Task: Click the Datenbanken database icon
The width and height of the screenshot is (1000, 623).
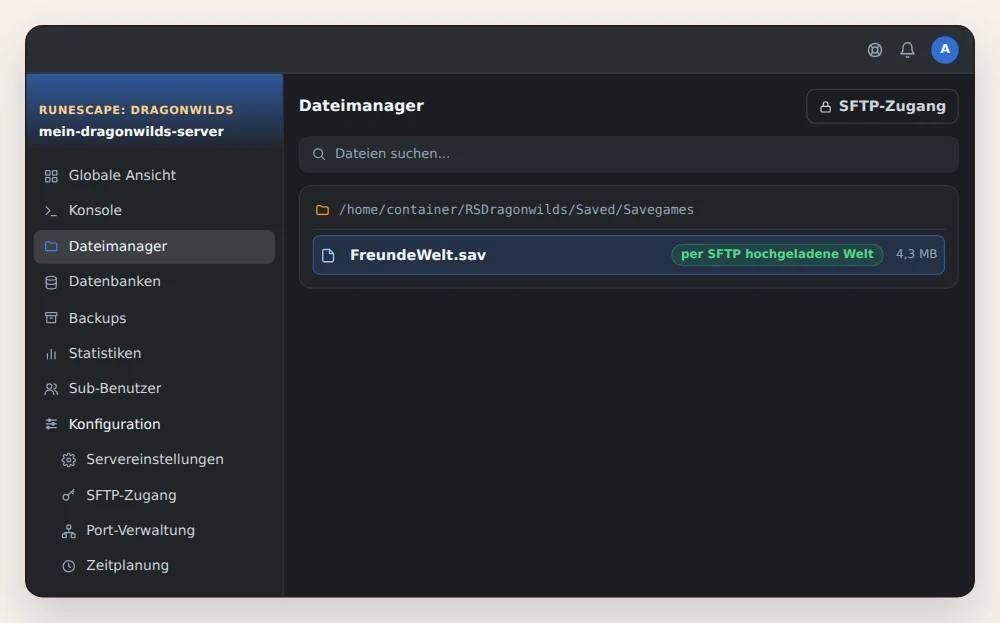Action: [51, 282]
